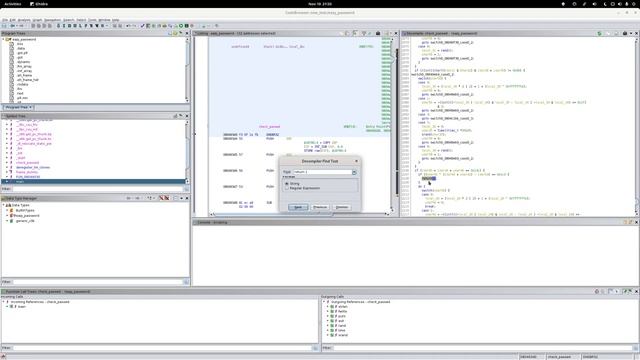Image resolution: width=640 pixels, height=360 pixels.
Task: Select .eh_frame_hdr in Program Trees
Action: tap(27, 80)
